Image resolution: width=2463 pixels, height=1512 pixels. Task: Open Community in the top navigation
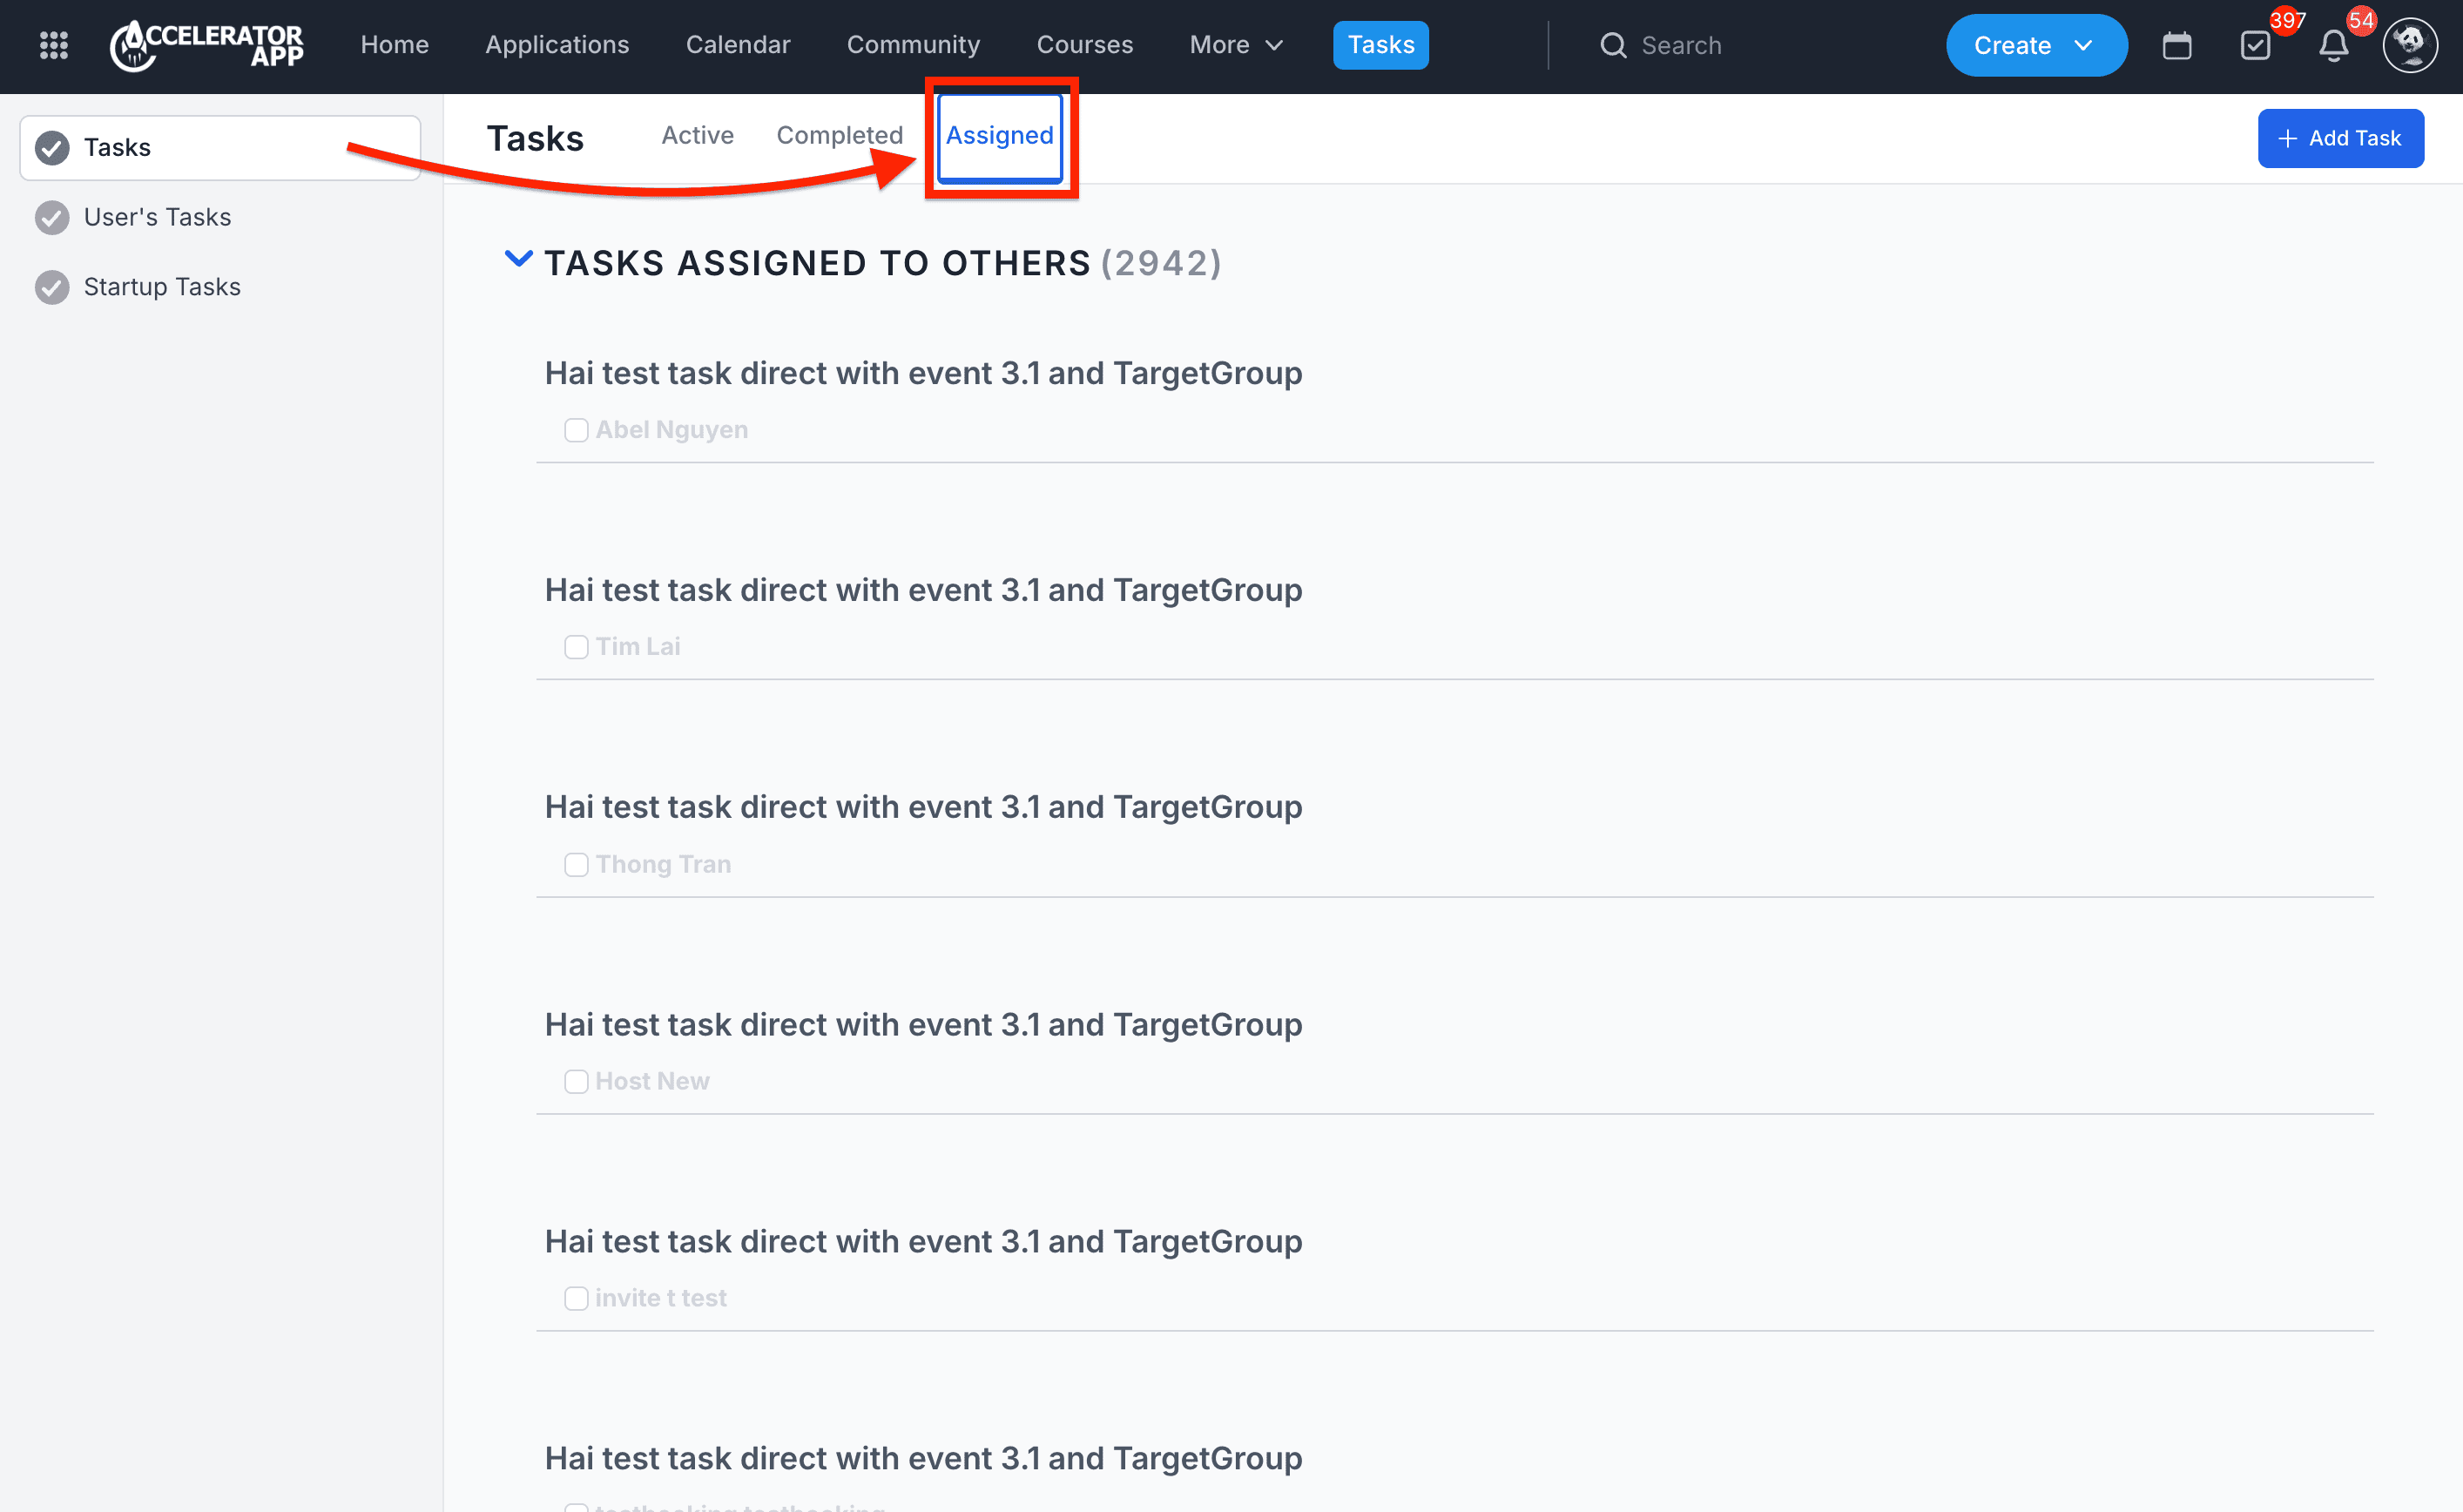pos(913,45)
